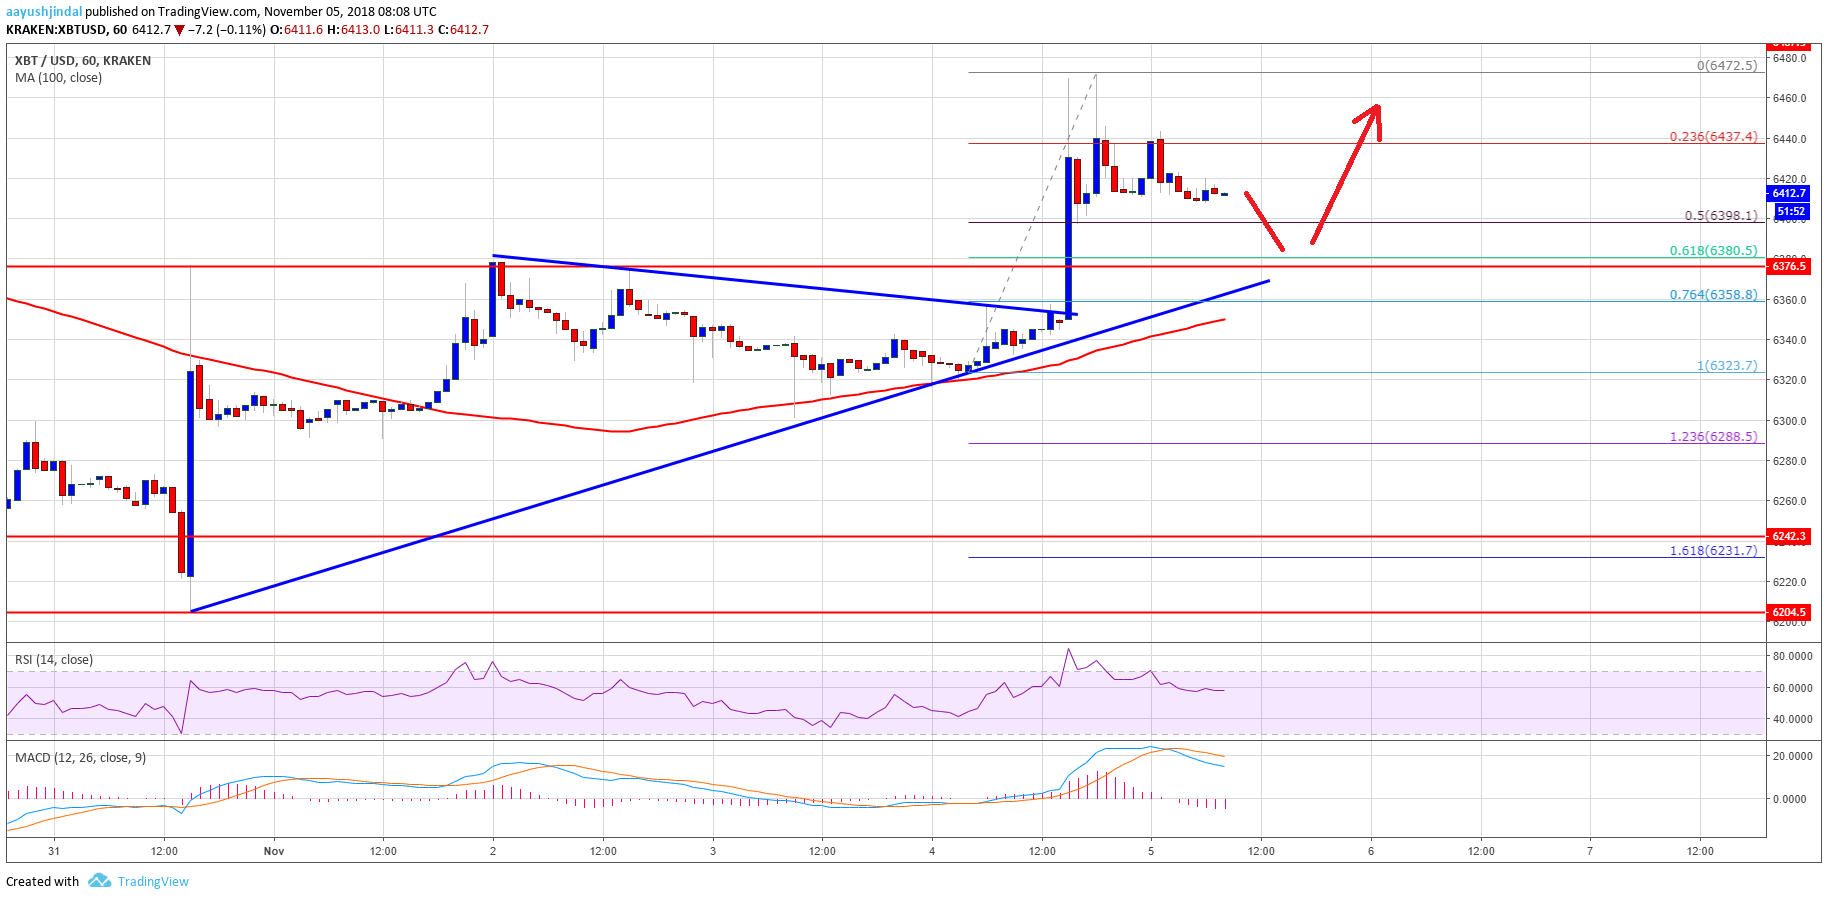Click the 6300.0 price axis value
This screenshot has width=1828, height=899.
tap(1789, 421)
